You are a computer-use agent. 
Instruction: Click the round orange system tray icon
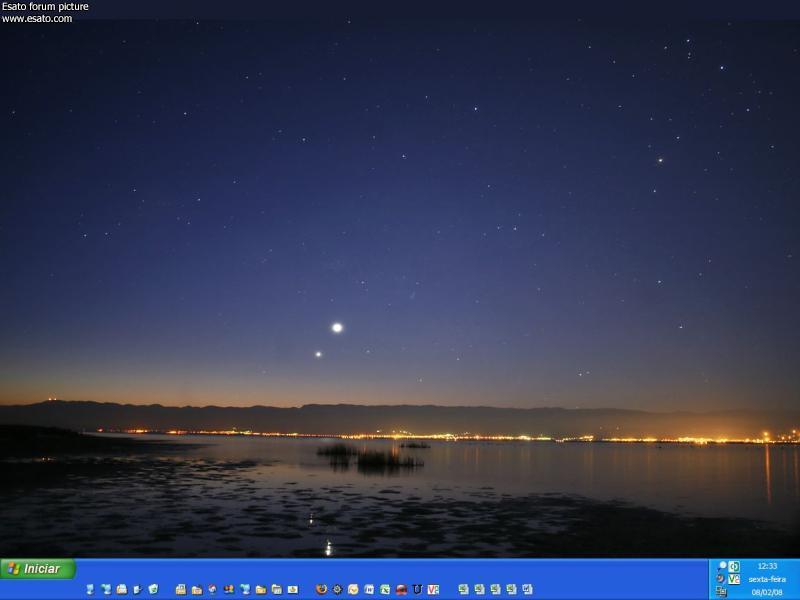pos(720,579)
